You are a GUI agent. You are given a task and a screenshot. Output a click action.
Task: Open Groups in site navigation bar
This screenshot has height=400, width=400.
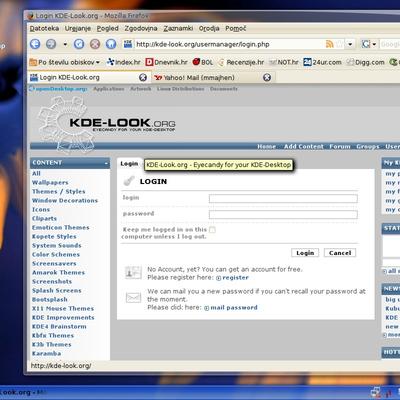[x=368, y=146]
